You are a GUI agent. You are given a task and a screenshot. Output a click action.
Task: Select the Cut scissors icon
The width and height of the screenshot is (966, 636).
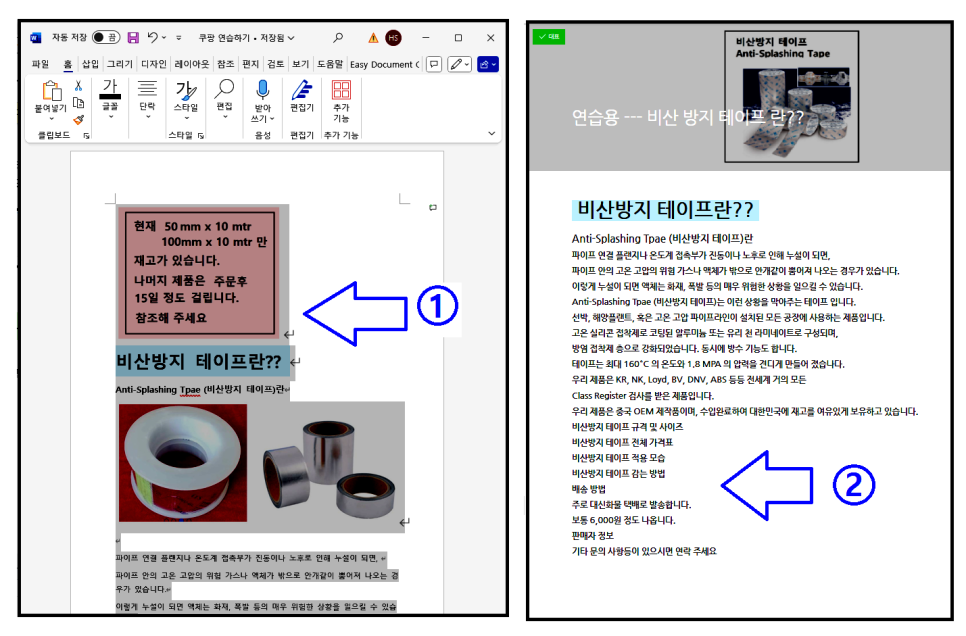pyautogui.click(x=79, y=86)
